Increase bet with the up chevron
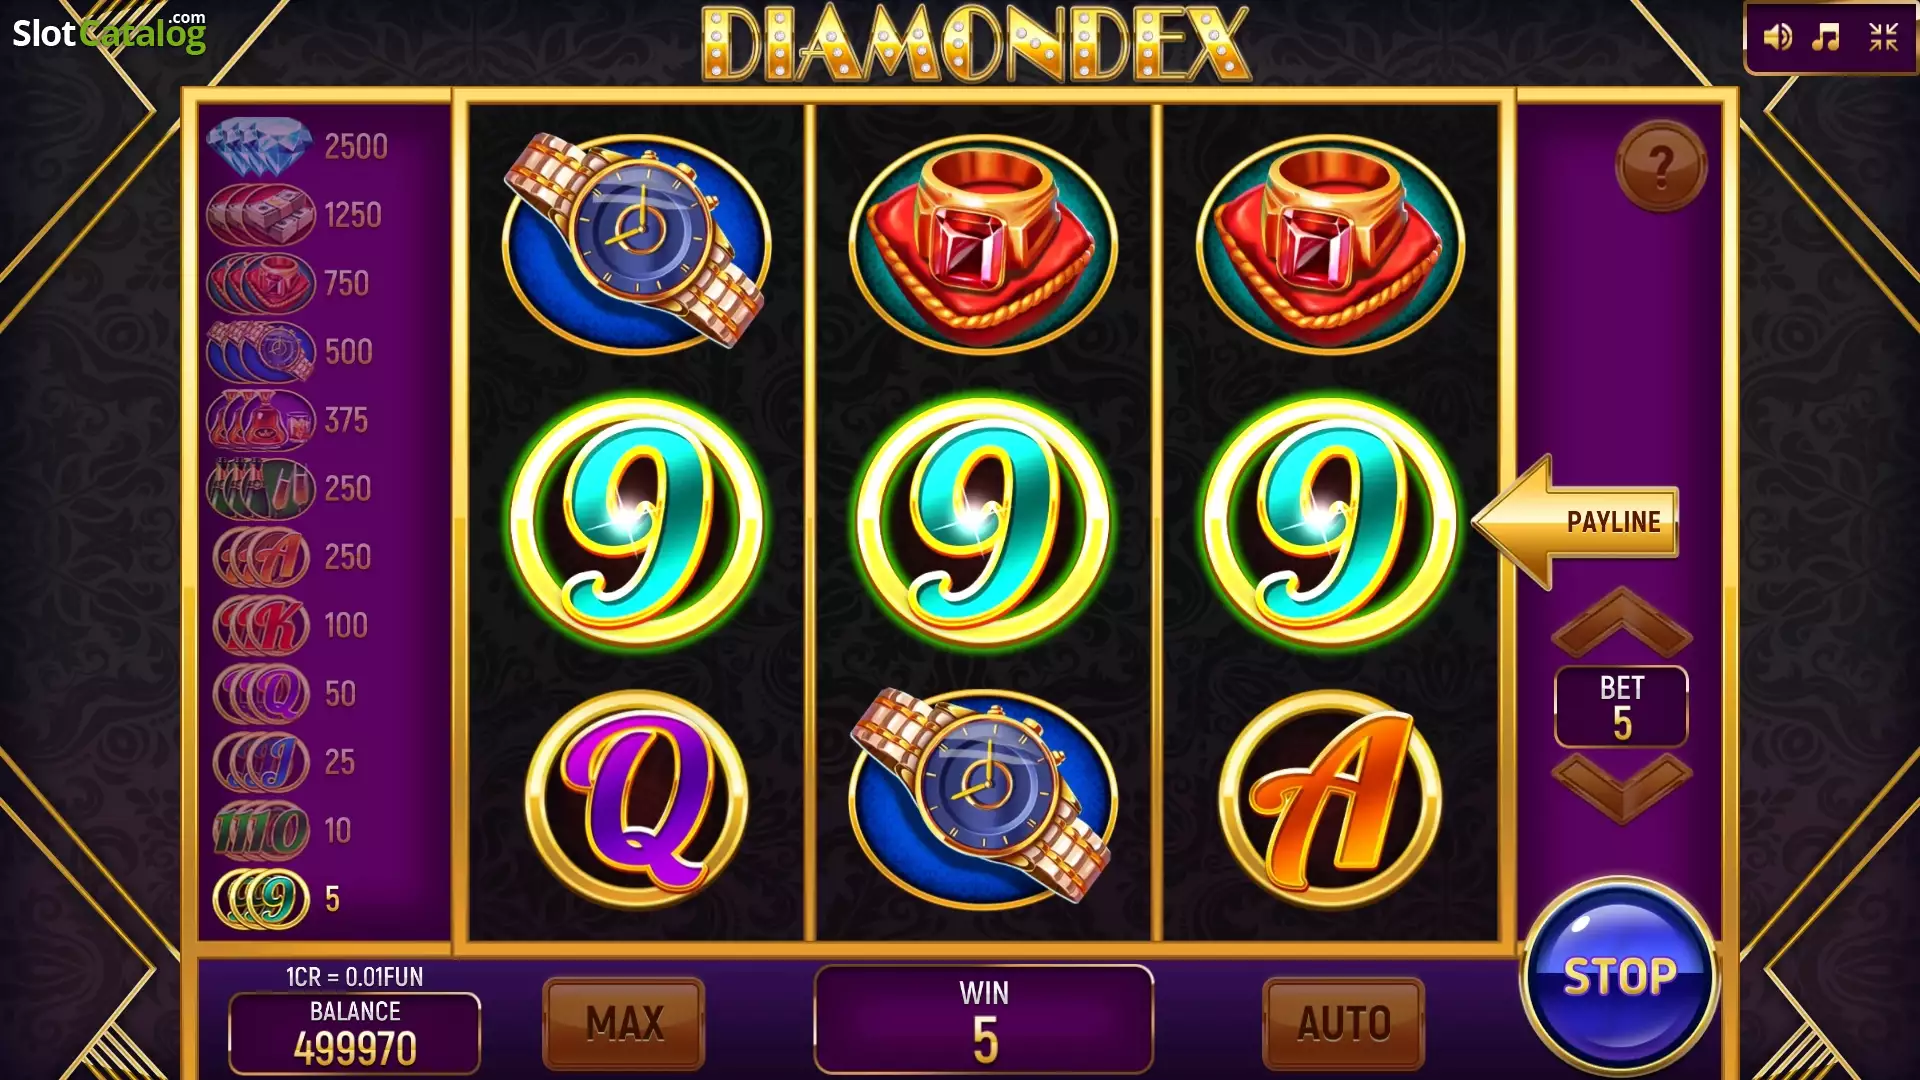 click(x=1621, y=621)
